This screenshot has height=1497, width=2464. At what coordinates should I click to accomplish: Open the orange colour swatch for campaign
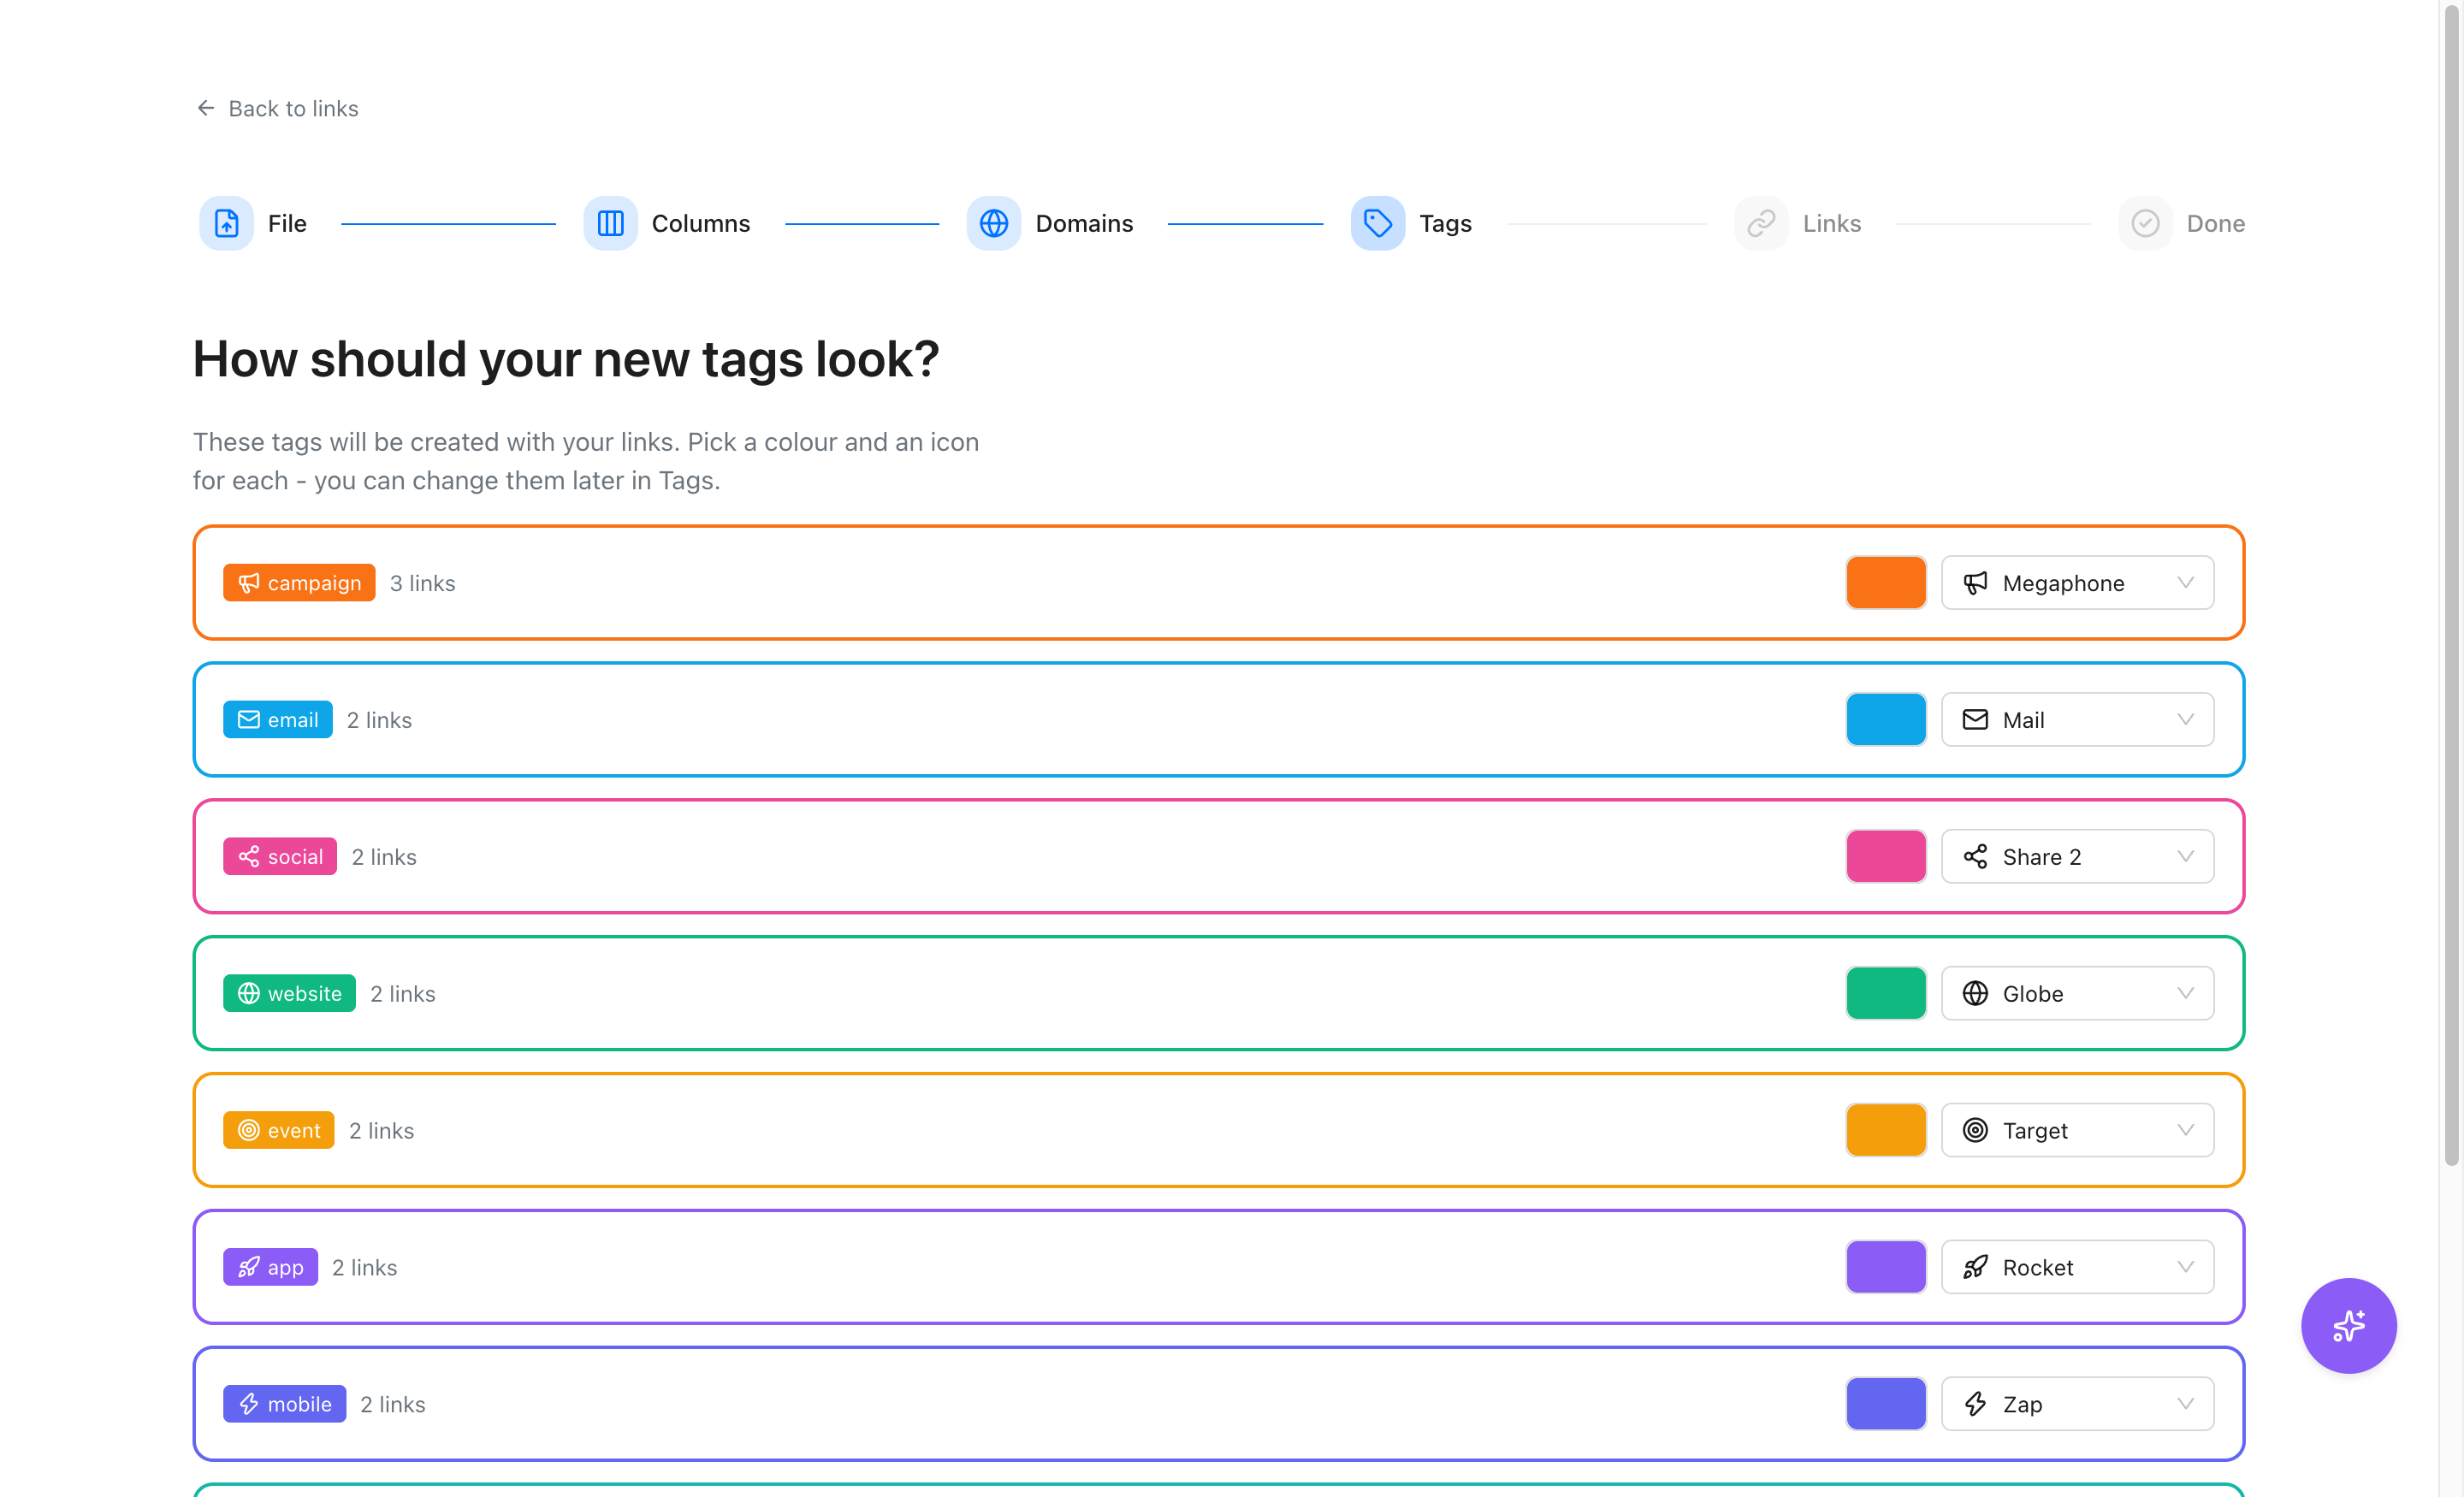point(1886,583)
